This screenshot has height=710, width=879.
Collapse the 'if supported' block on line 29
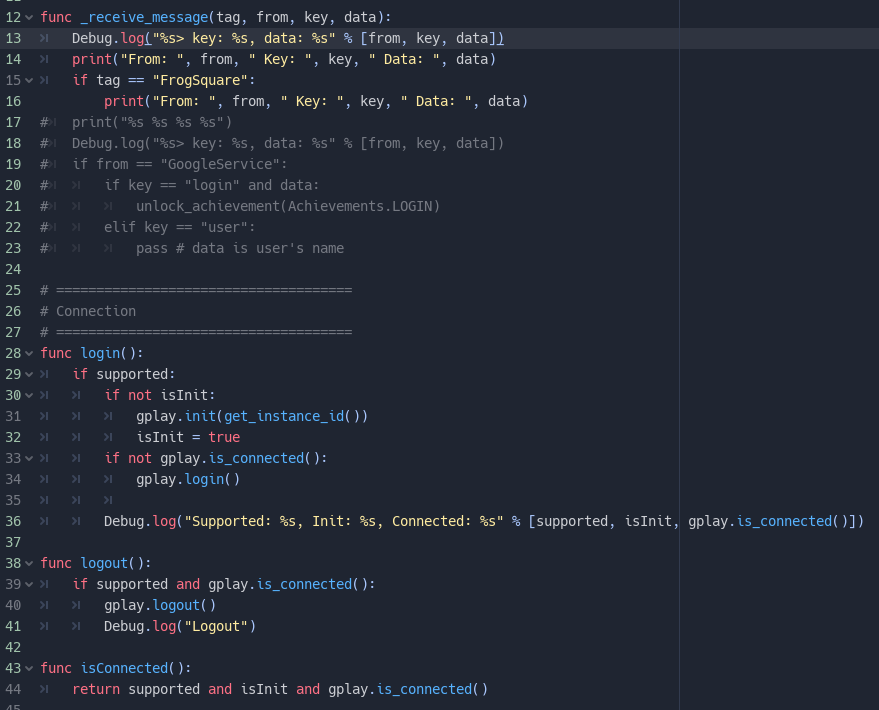(28, 374)
